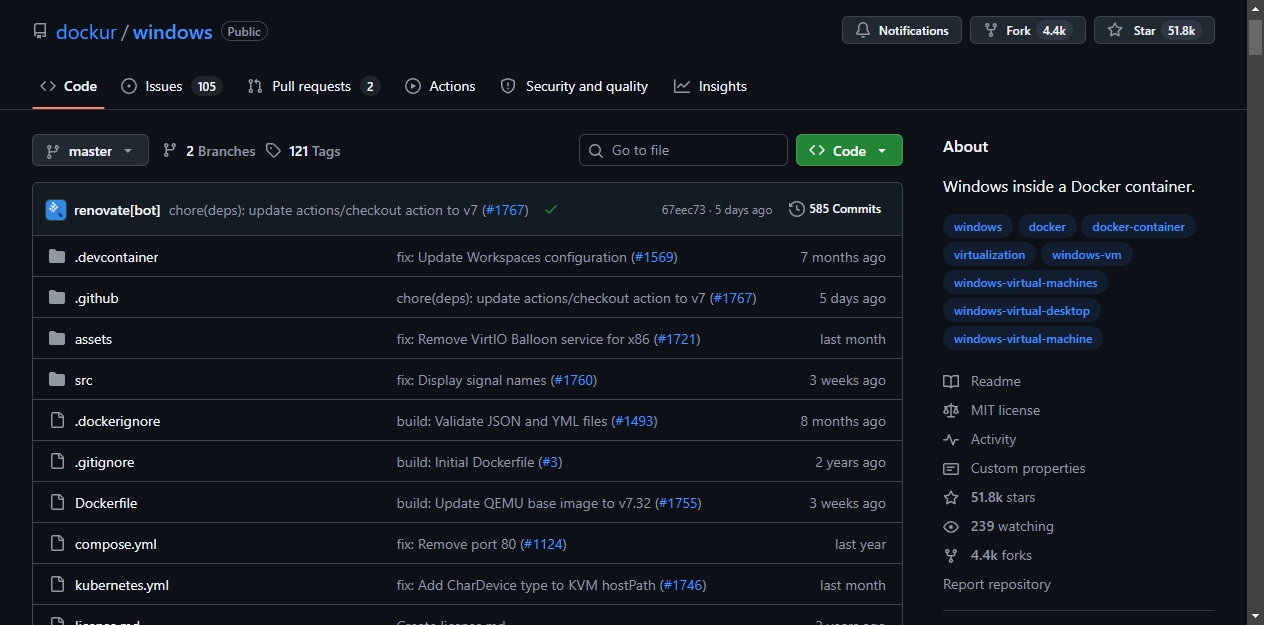
Task: Select the windows-vm topic tag
Action: coord(1086,255)
